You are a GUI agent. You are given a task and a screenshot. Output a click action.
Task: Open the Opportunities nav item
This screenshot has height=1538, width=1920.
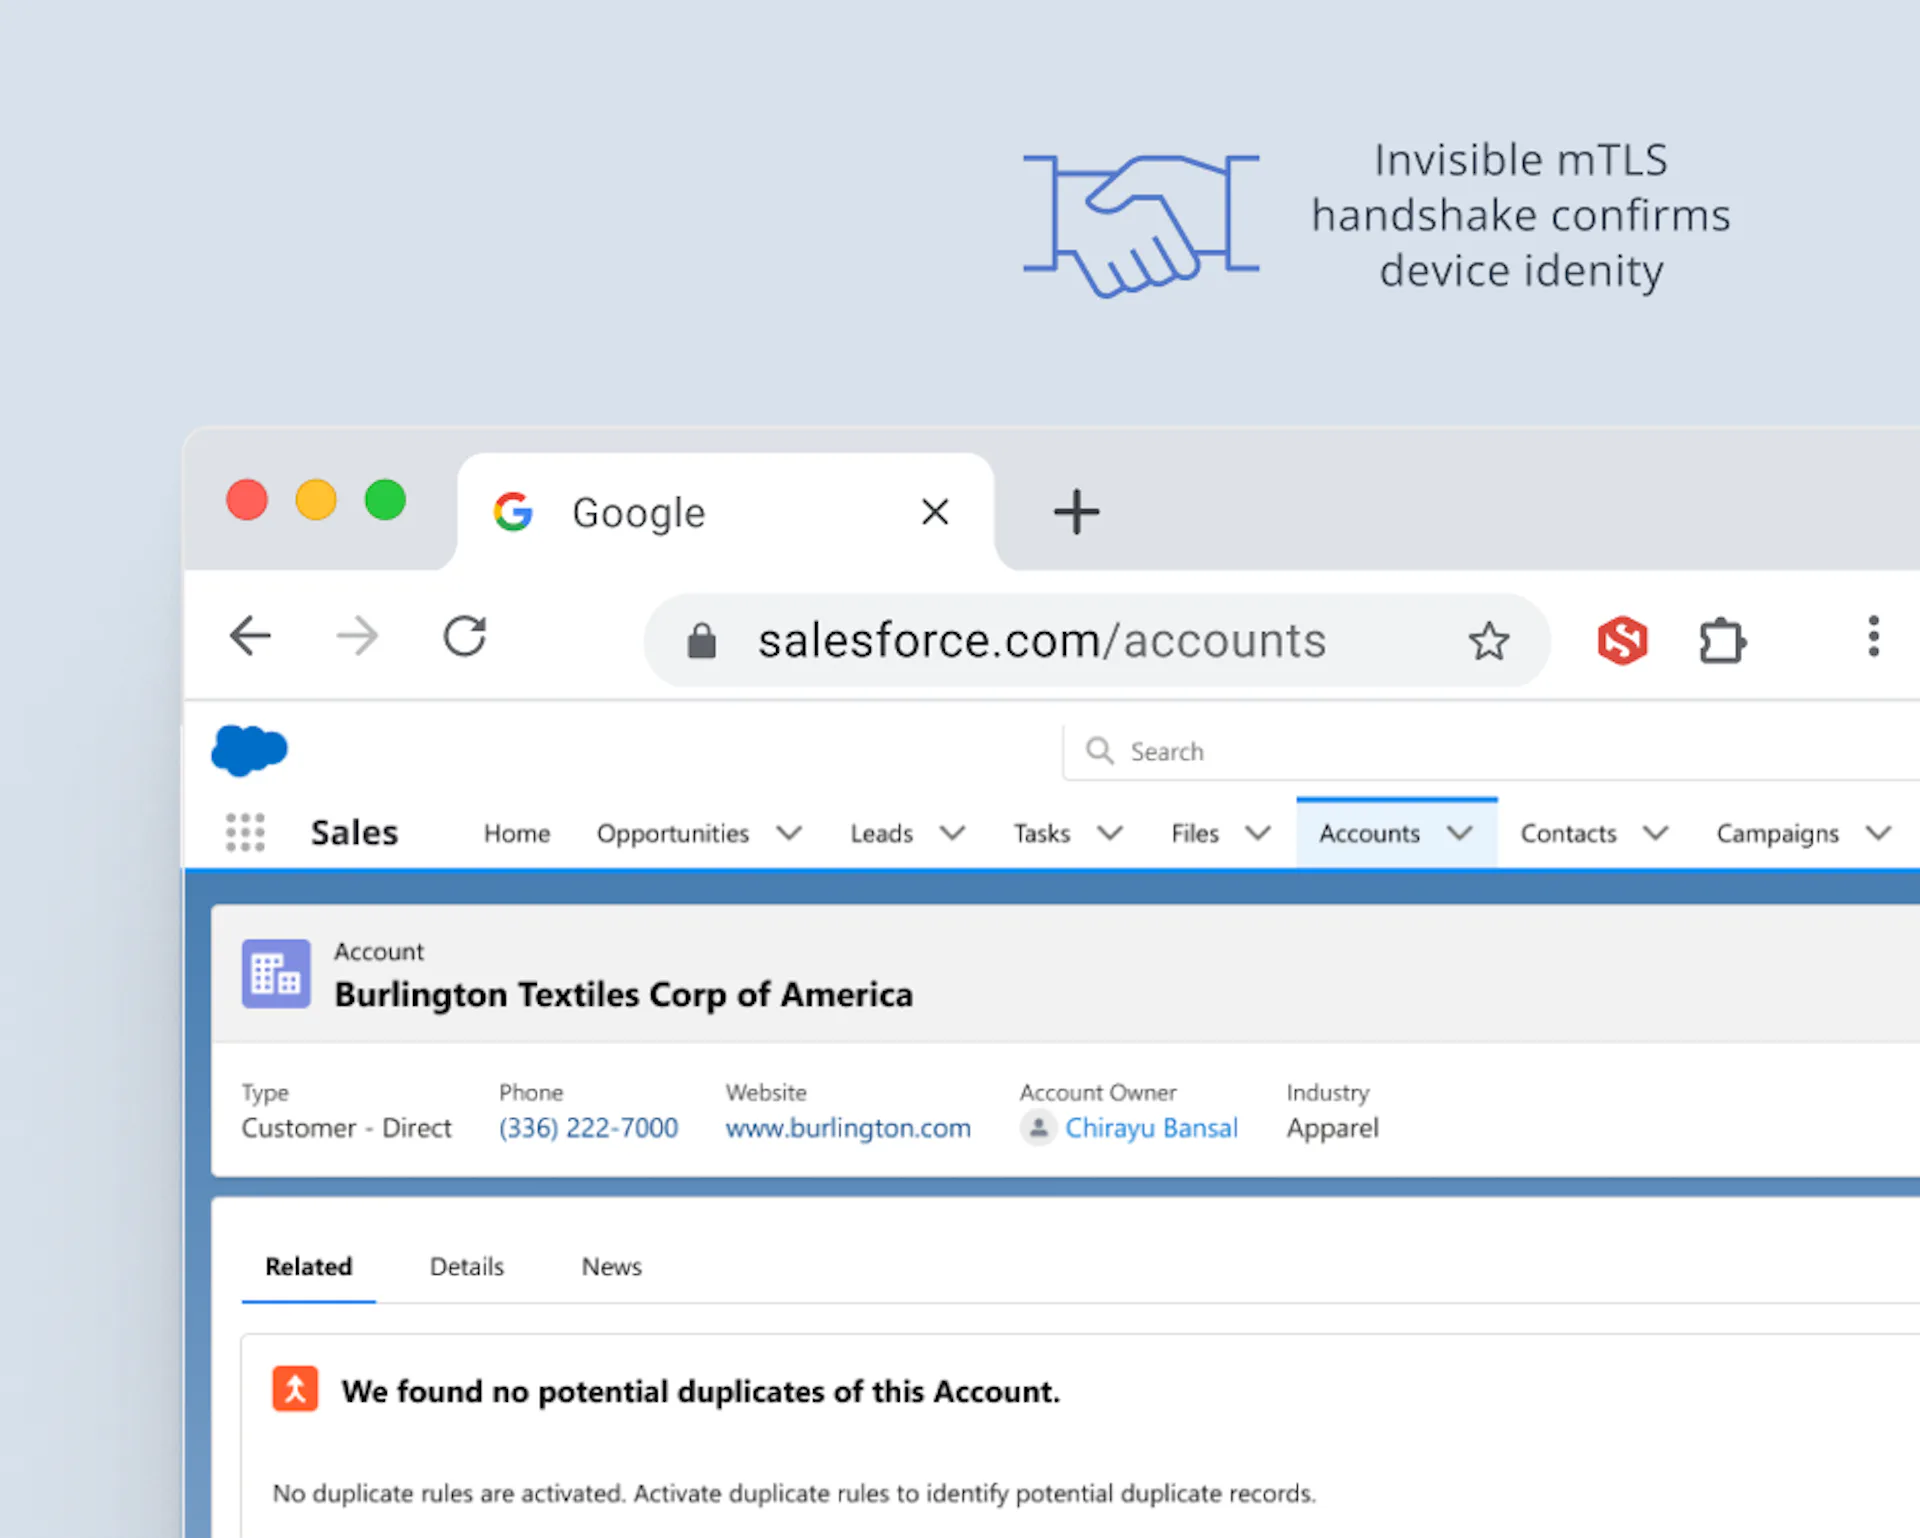(x=673, y=834)
